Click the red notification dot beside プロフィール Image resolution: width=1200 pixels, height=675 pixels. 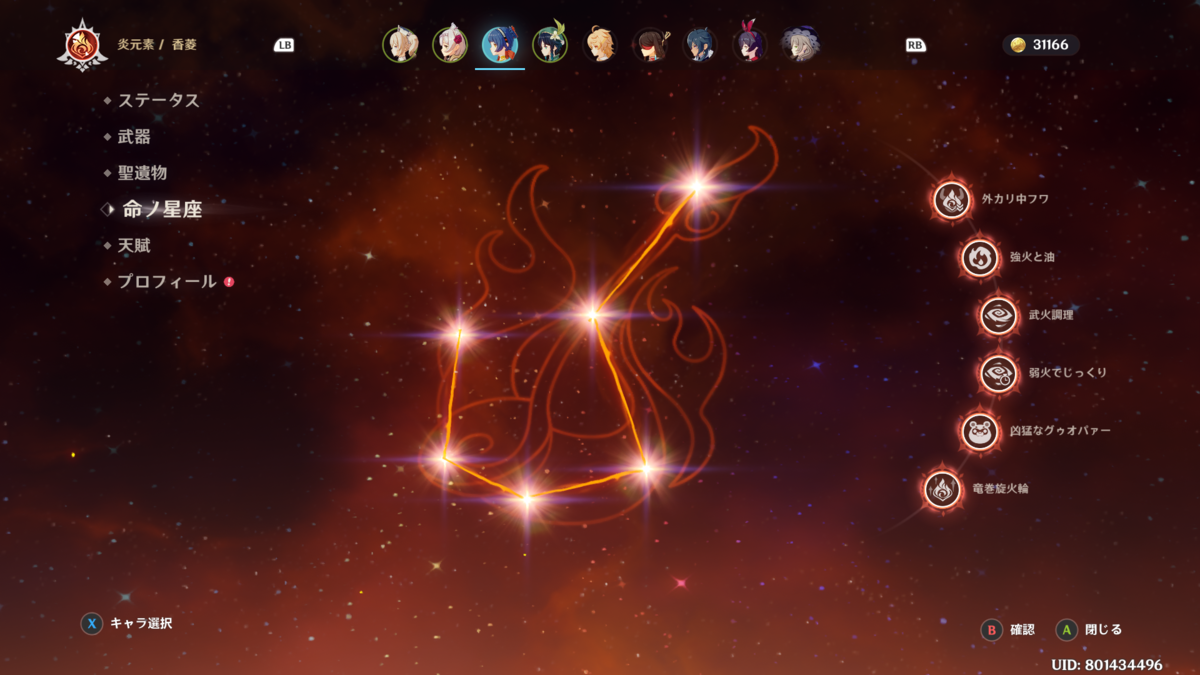229,282
